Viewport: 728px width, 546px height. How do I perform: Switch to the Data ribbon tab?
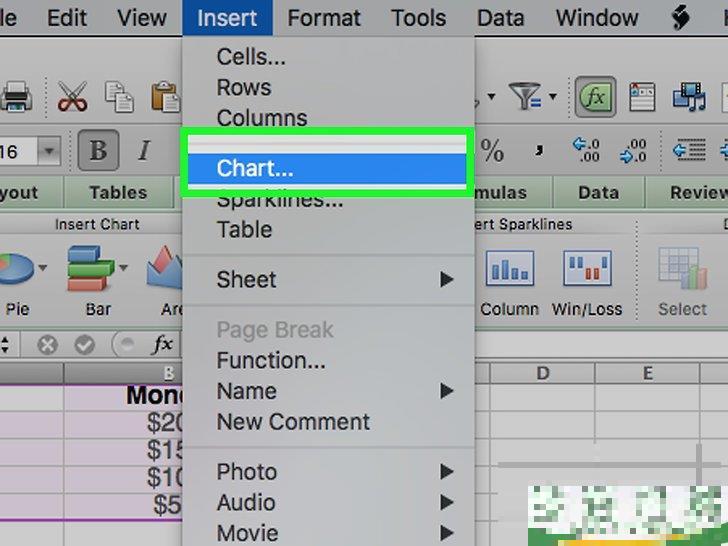tap(598, 192)
